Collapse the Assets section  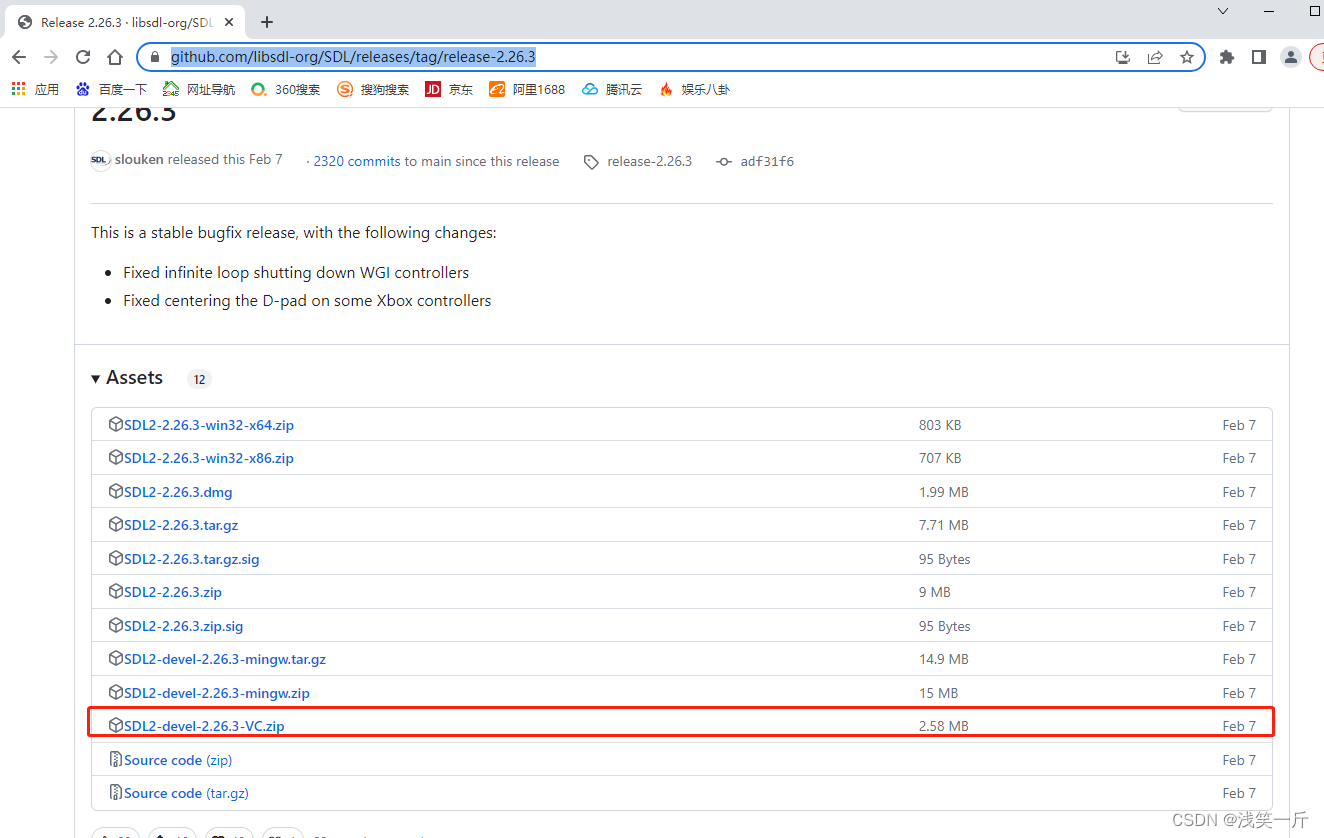coord(127,378)
